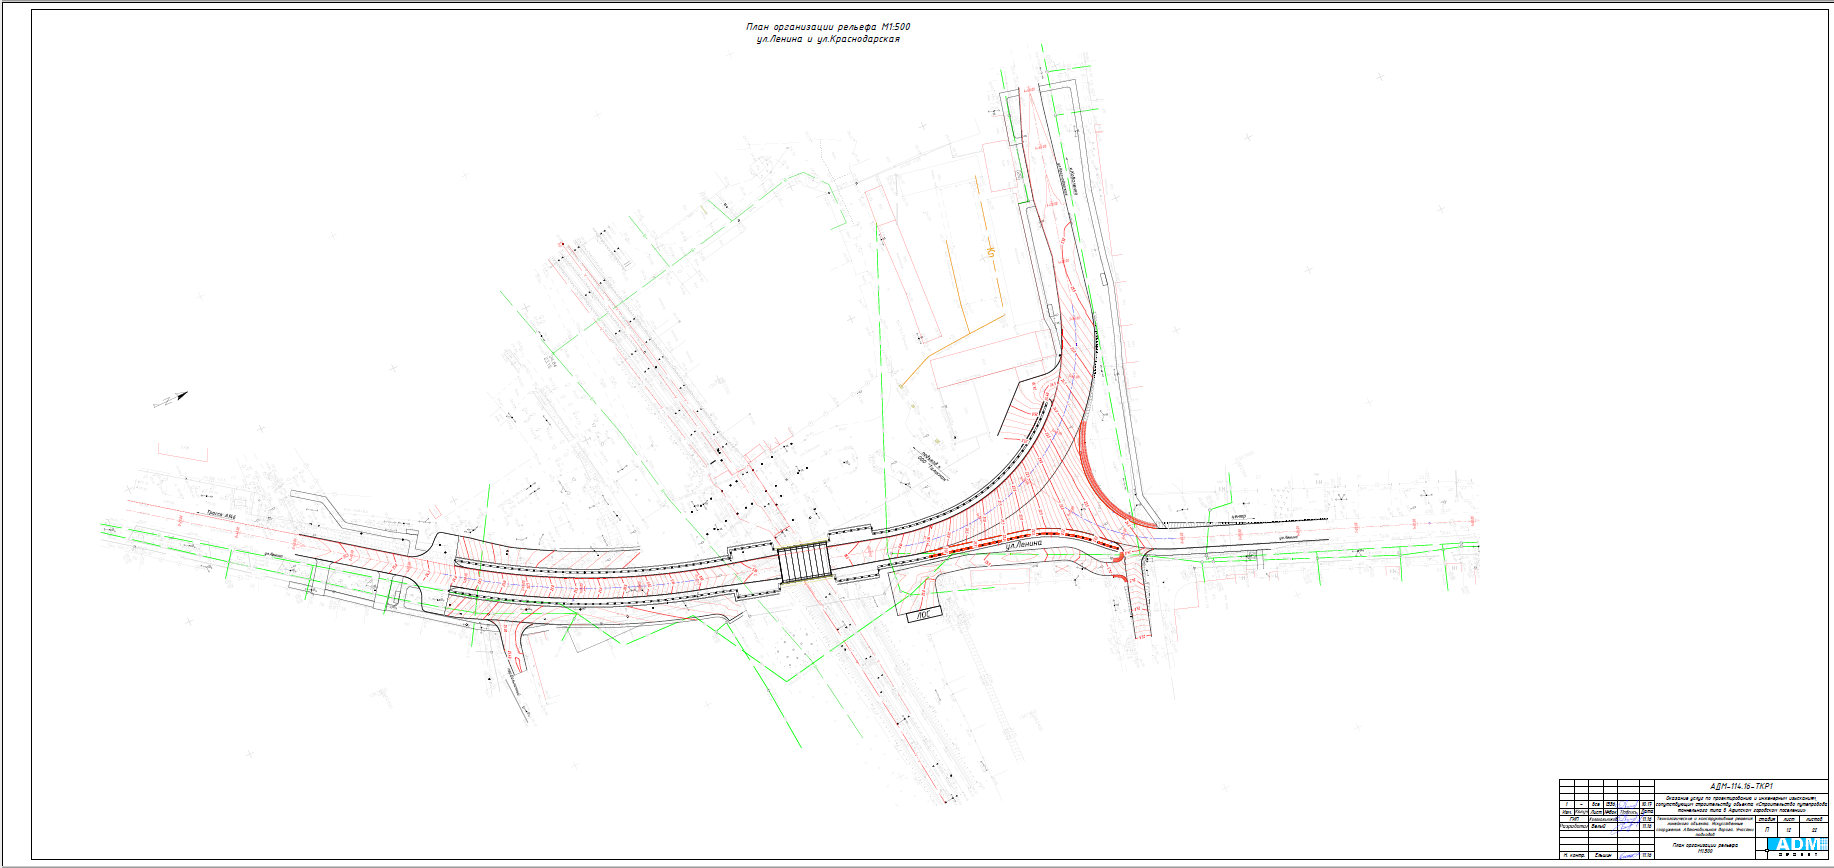Select the "листов" header cell
This screenshot has height=868, width=1834.
click(x=1814, y=819)
